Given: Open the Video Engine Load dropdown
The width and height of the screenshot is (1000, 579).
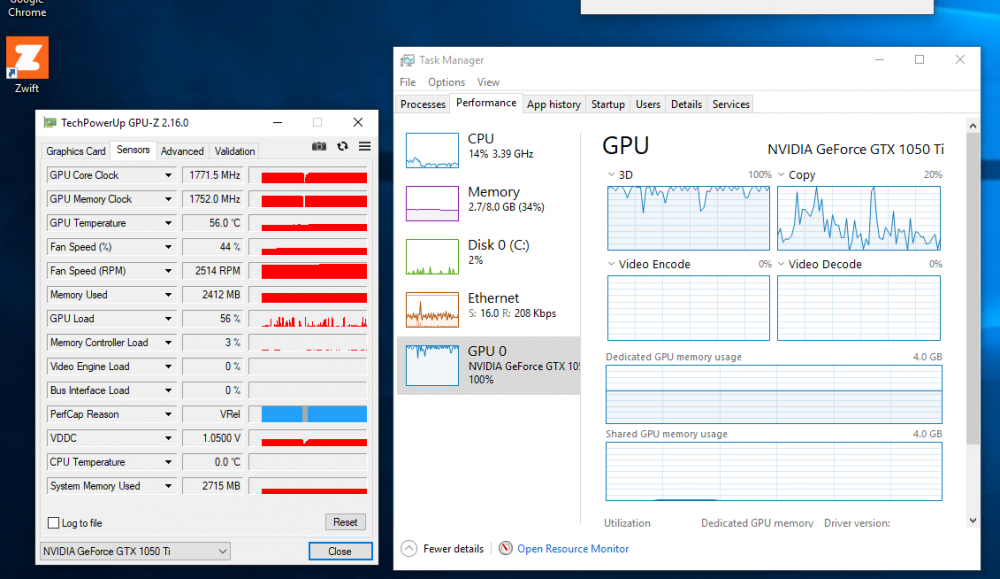Looking at the screenshot, I should [x=168, y=367].
